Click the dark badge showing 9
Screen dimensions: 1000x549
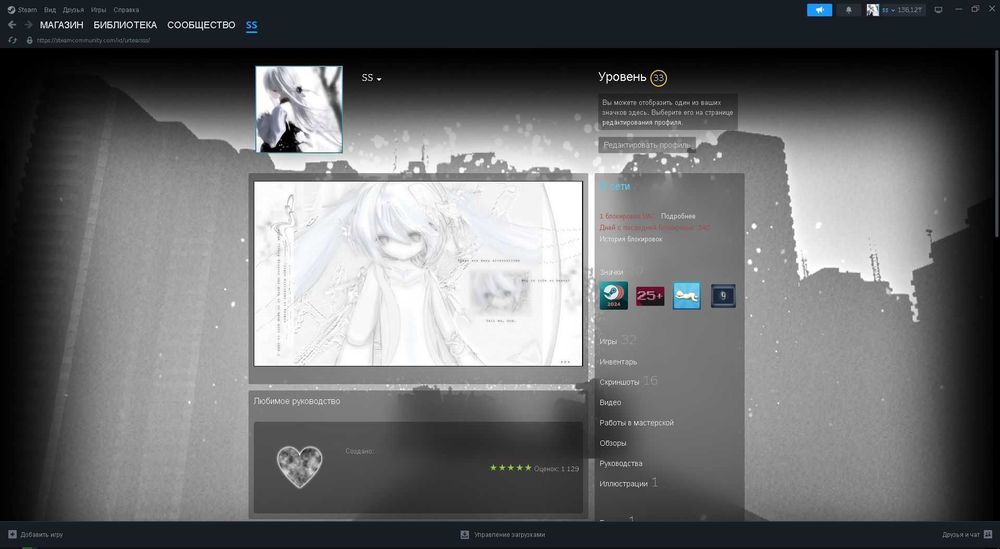723,296
